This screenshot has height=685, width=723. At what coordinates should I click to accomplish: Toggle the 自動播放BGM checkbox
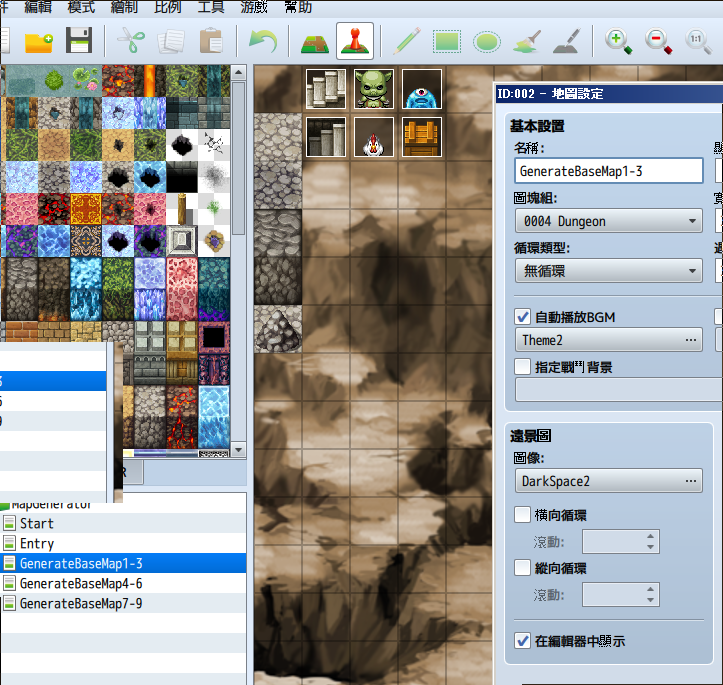pyautogui.click(x=522, y=317)
